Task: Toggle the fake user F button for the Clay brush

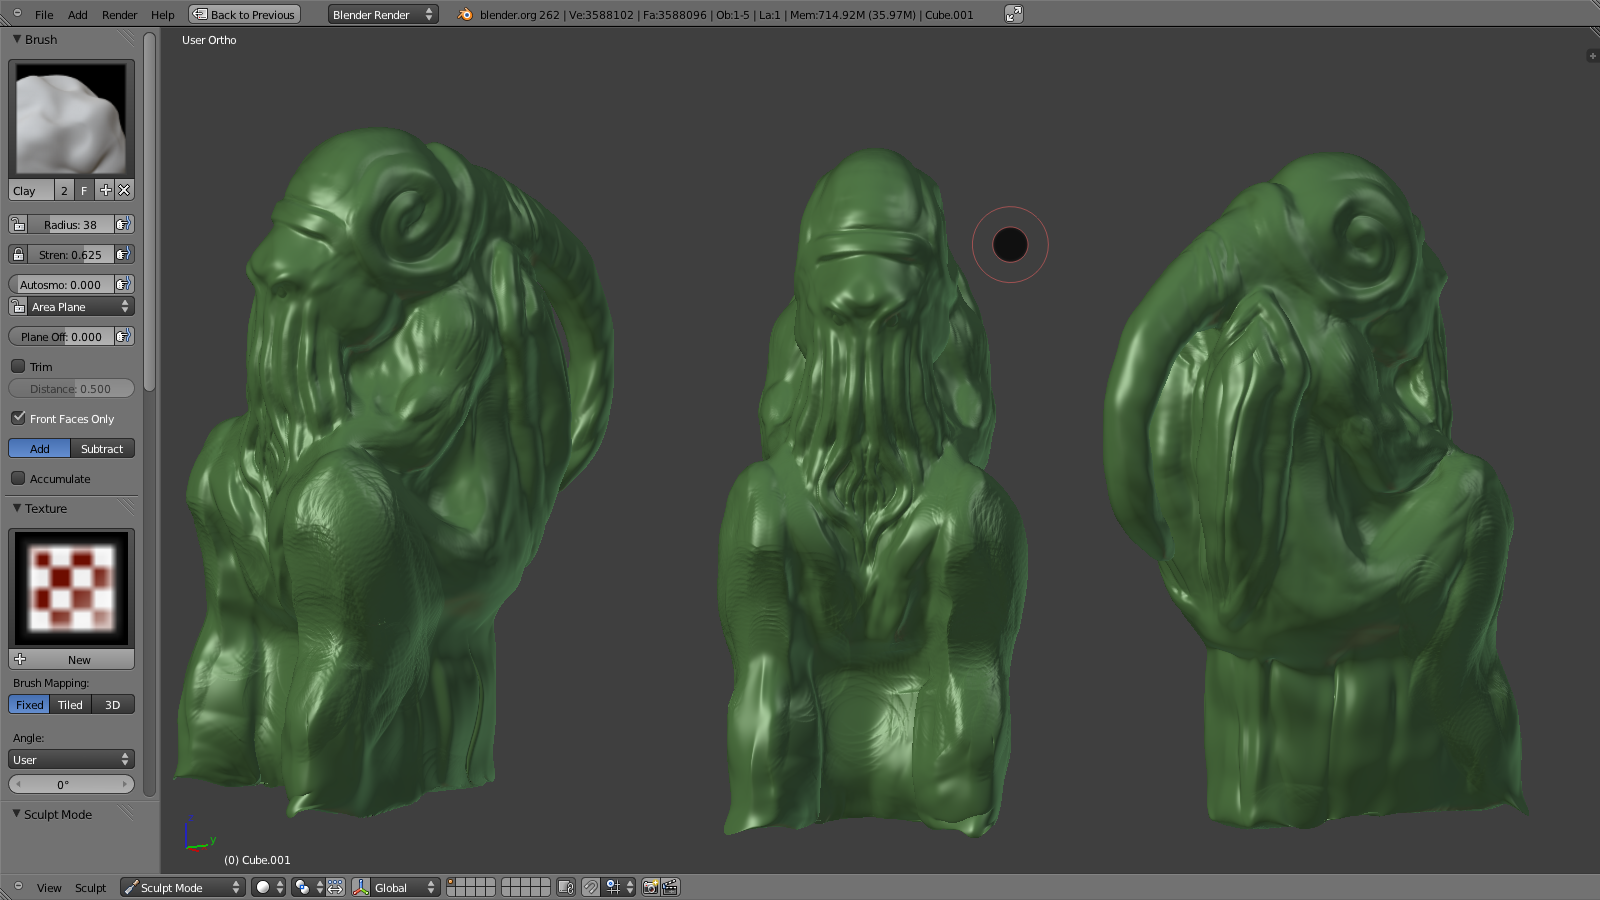Action: pyautogui.click(x=84, y=190)
